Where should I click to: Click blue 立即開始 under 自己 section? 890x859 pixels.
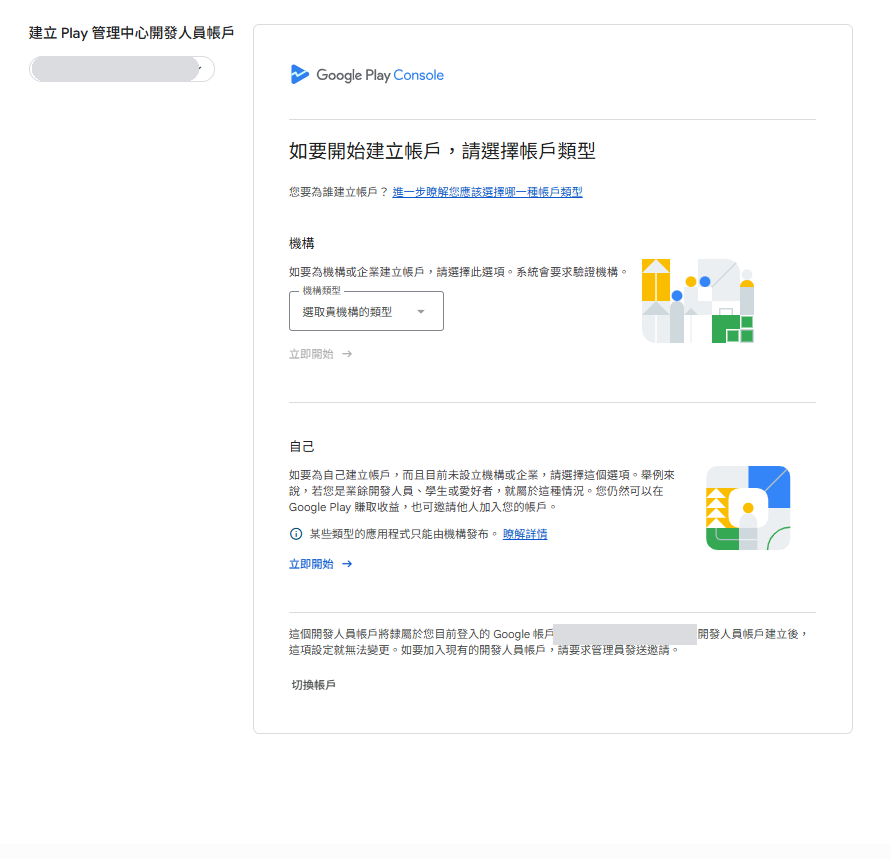pyautogui.click(x=311, y=564)
